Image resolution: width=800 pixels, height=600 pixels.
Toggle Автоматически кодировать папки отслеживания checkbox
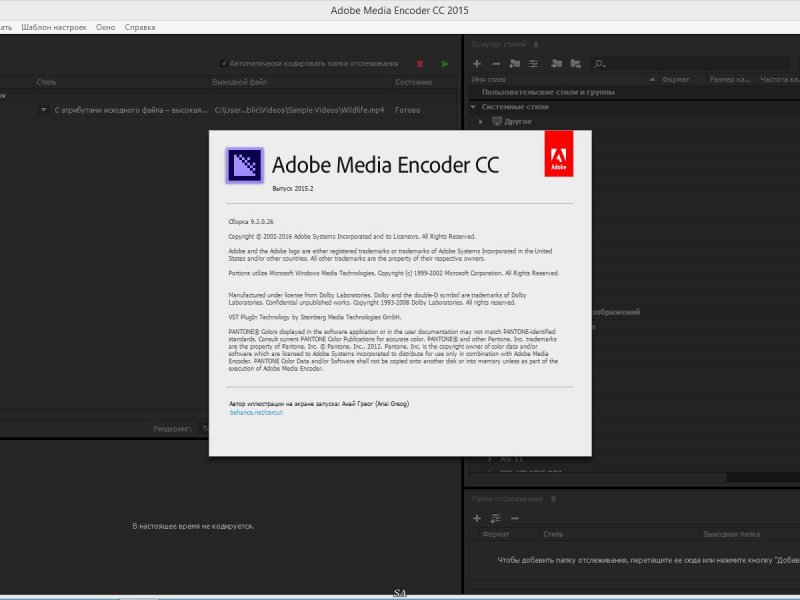[223, 63]
